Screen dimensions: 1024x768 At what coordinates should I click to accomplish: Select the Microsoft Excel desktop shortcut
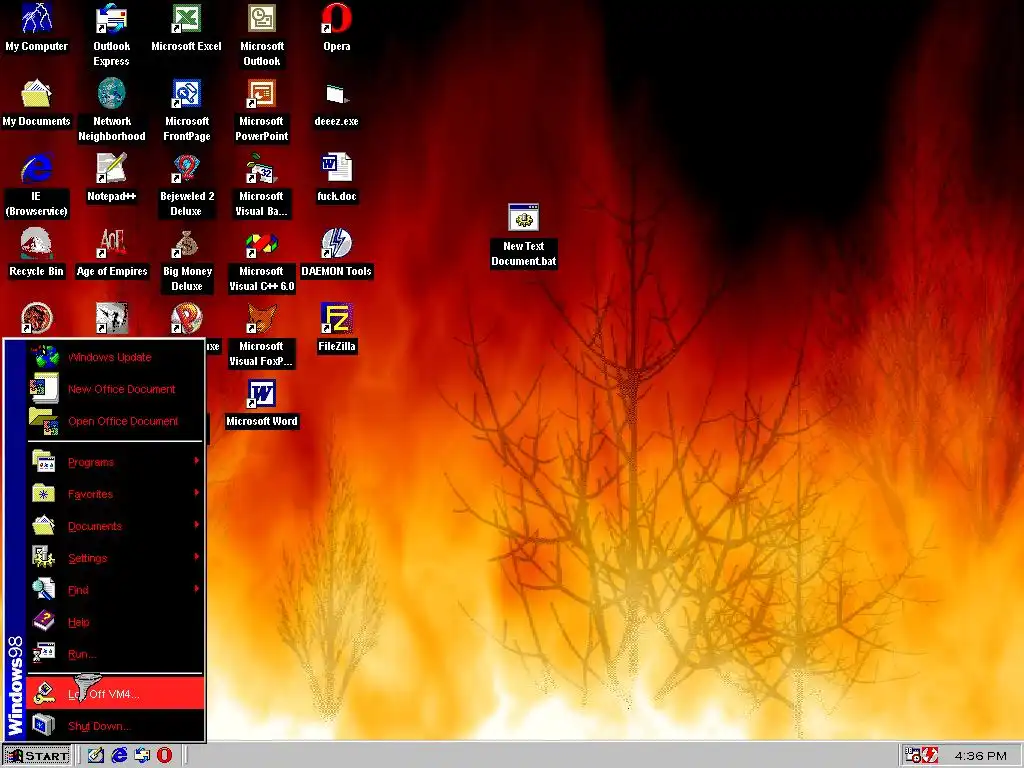(186, 27)
